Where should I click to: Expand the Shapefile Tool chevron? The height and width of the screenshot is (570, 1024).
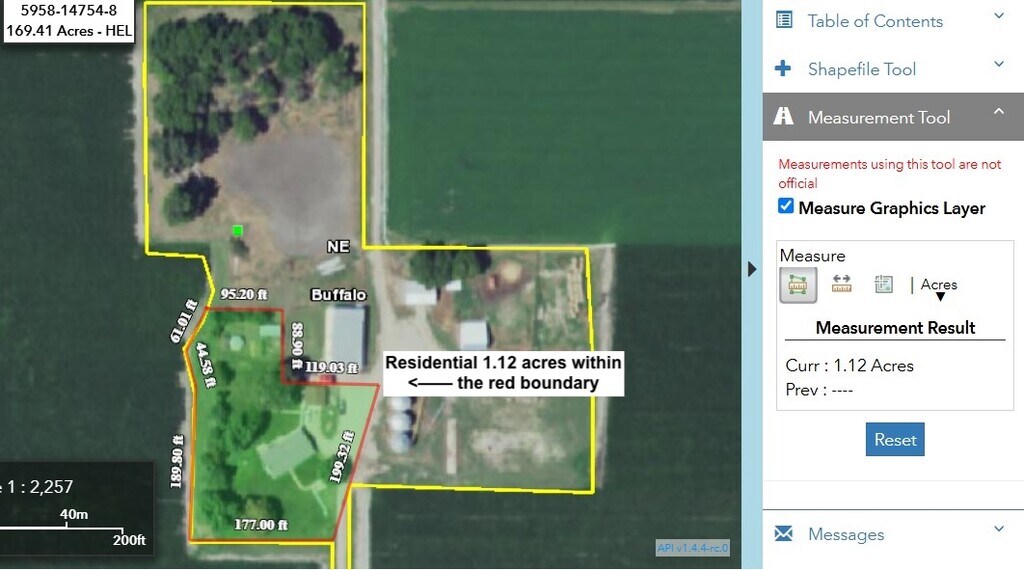(x=999, y=64)
